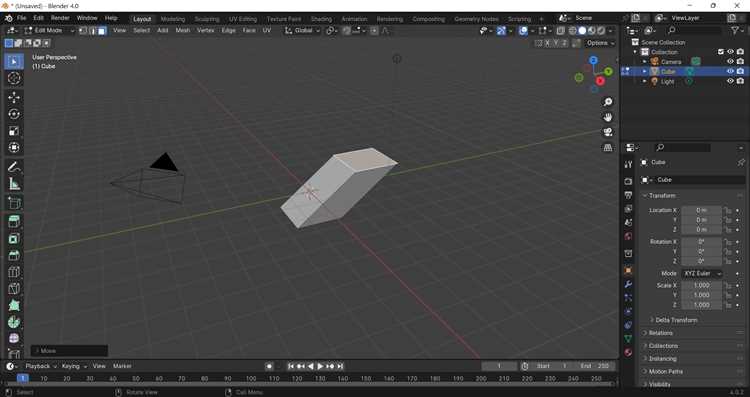Expand the Delta Transform panel
The width and height of the screenshot is (750, 397).
click(676, 320)
